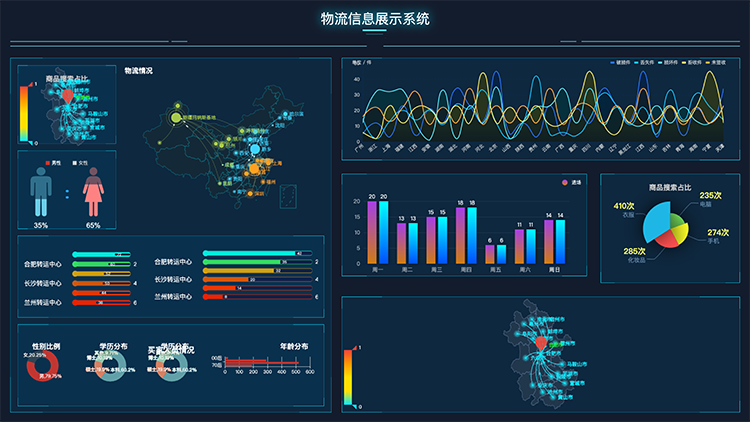Click the big blue 410次 衣服 pie slice

click(x=656, y=222)
